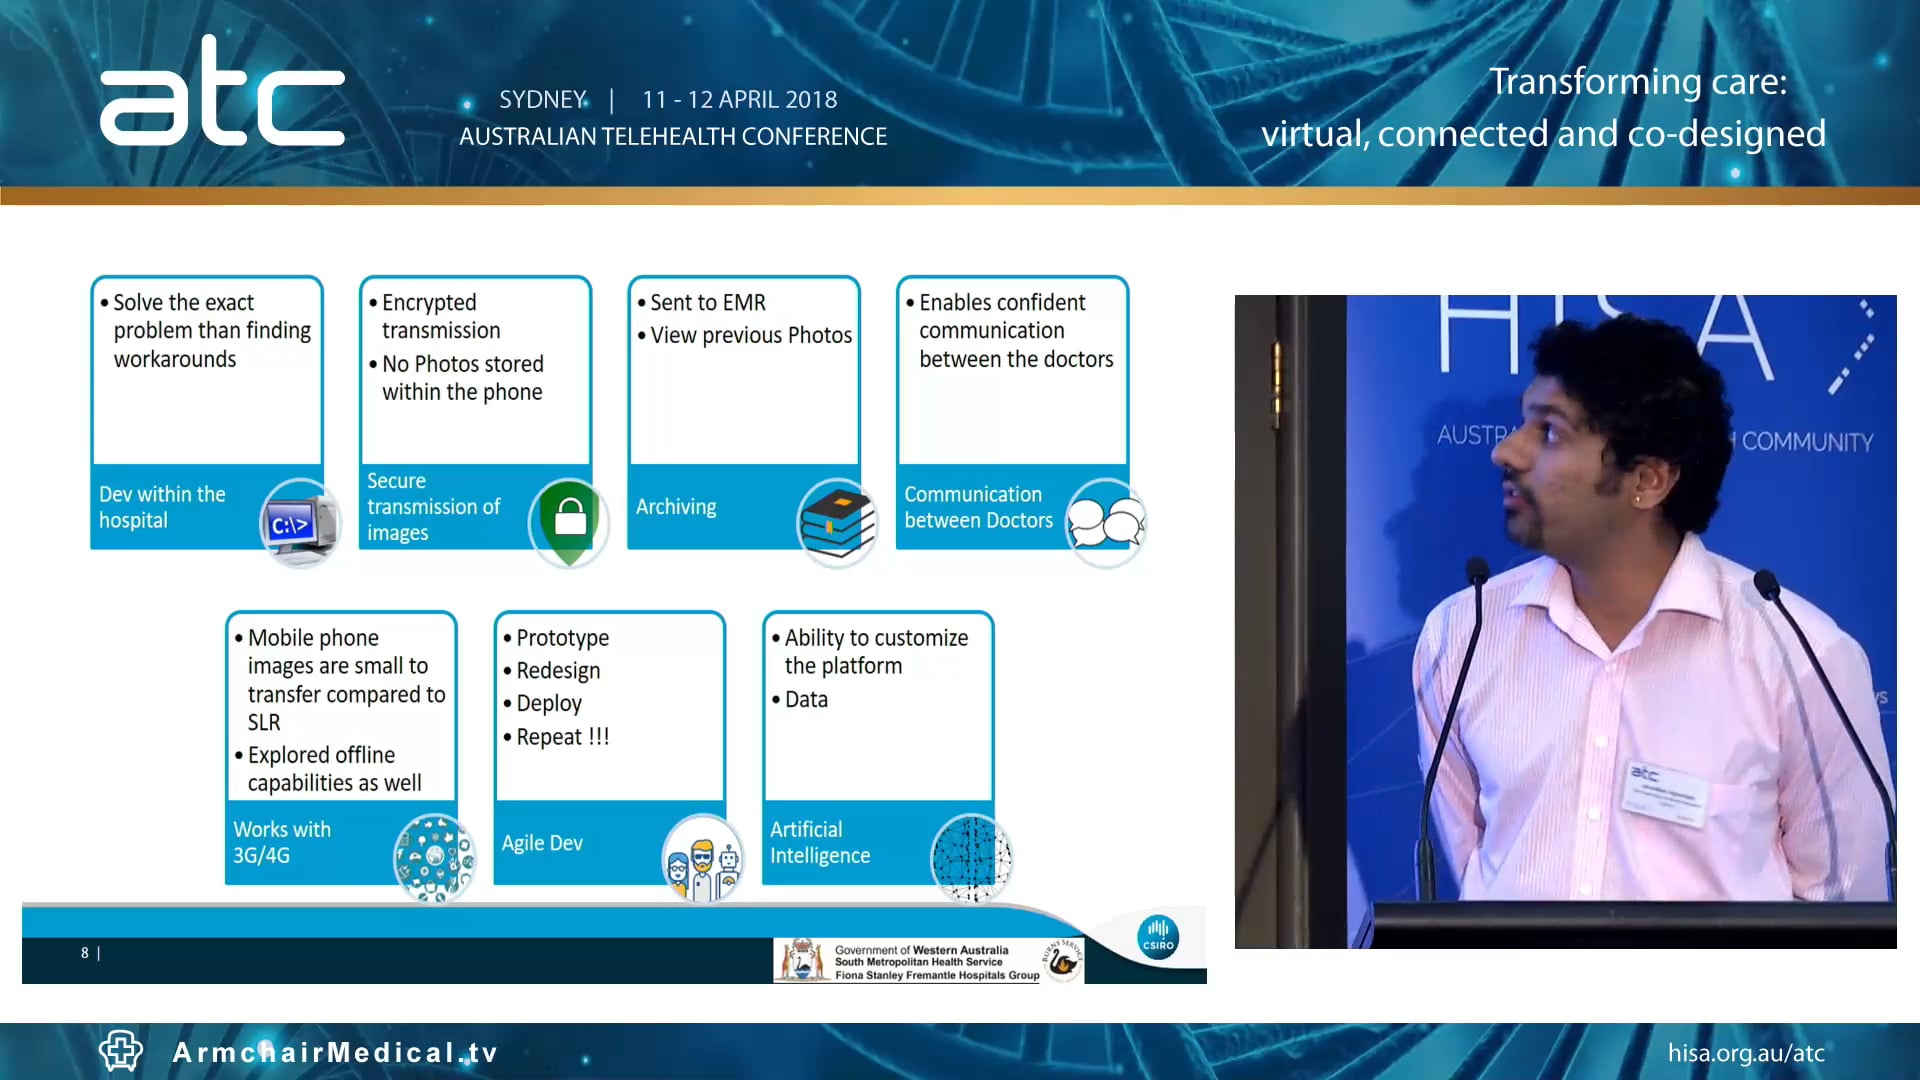Image resolution: width=1920 pixels, height=1080 pixels.
Task: Click the ArmchairMedical.tv text
Action: [335, 1052]
